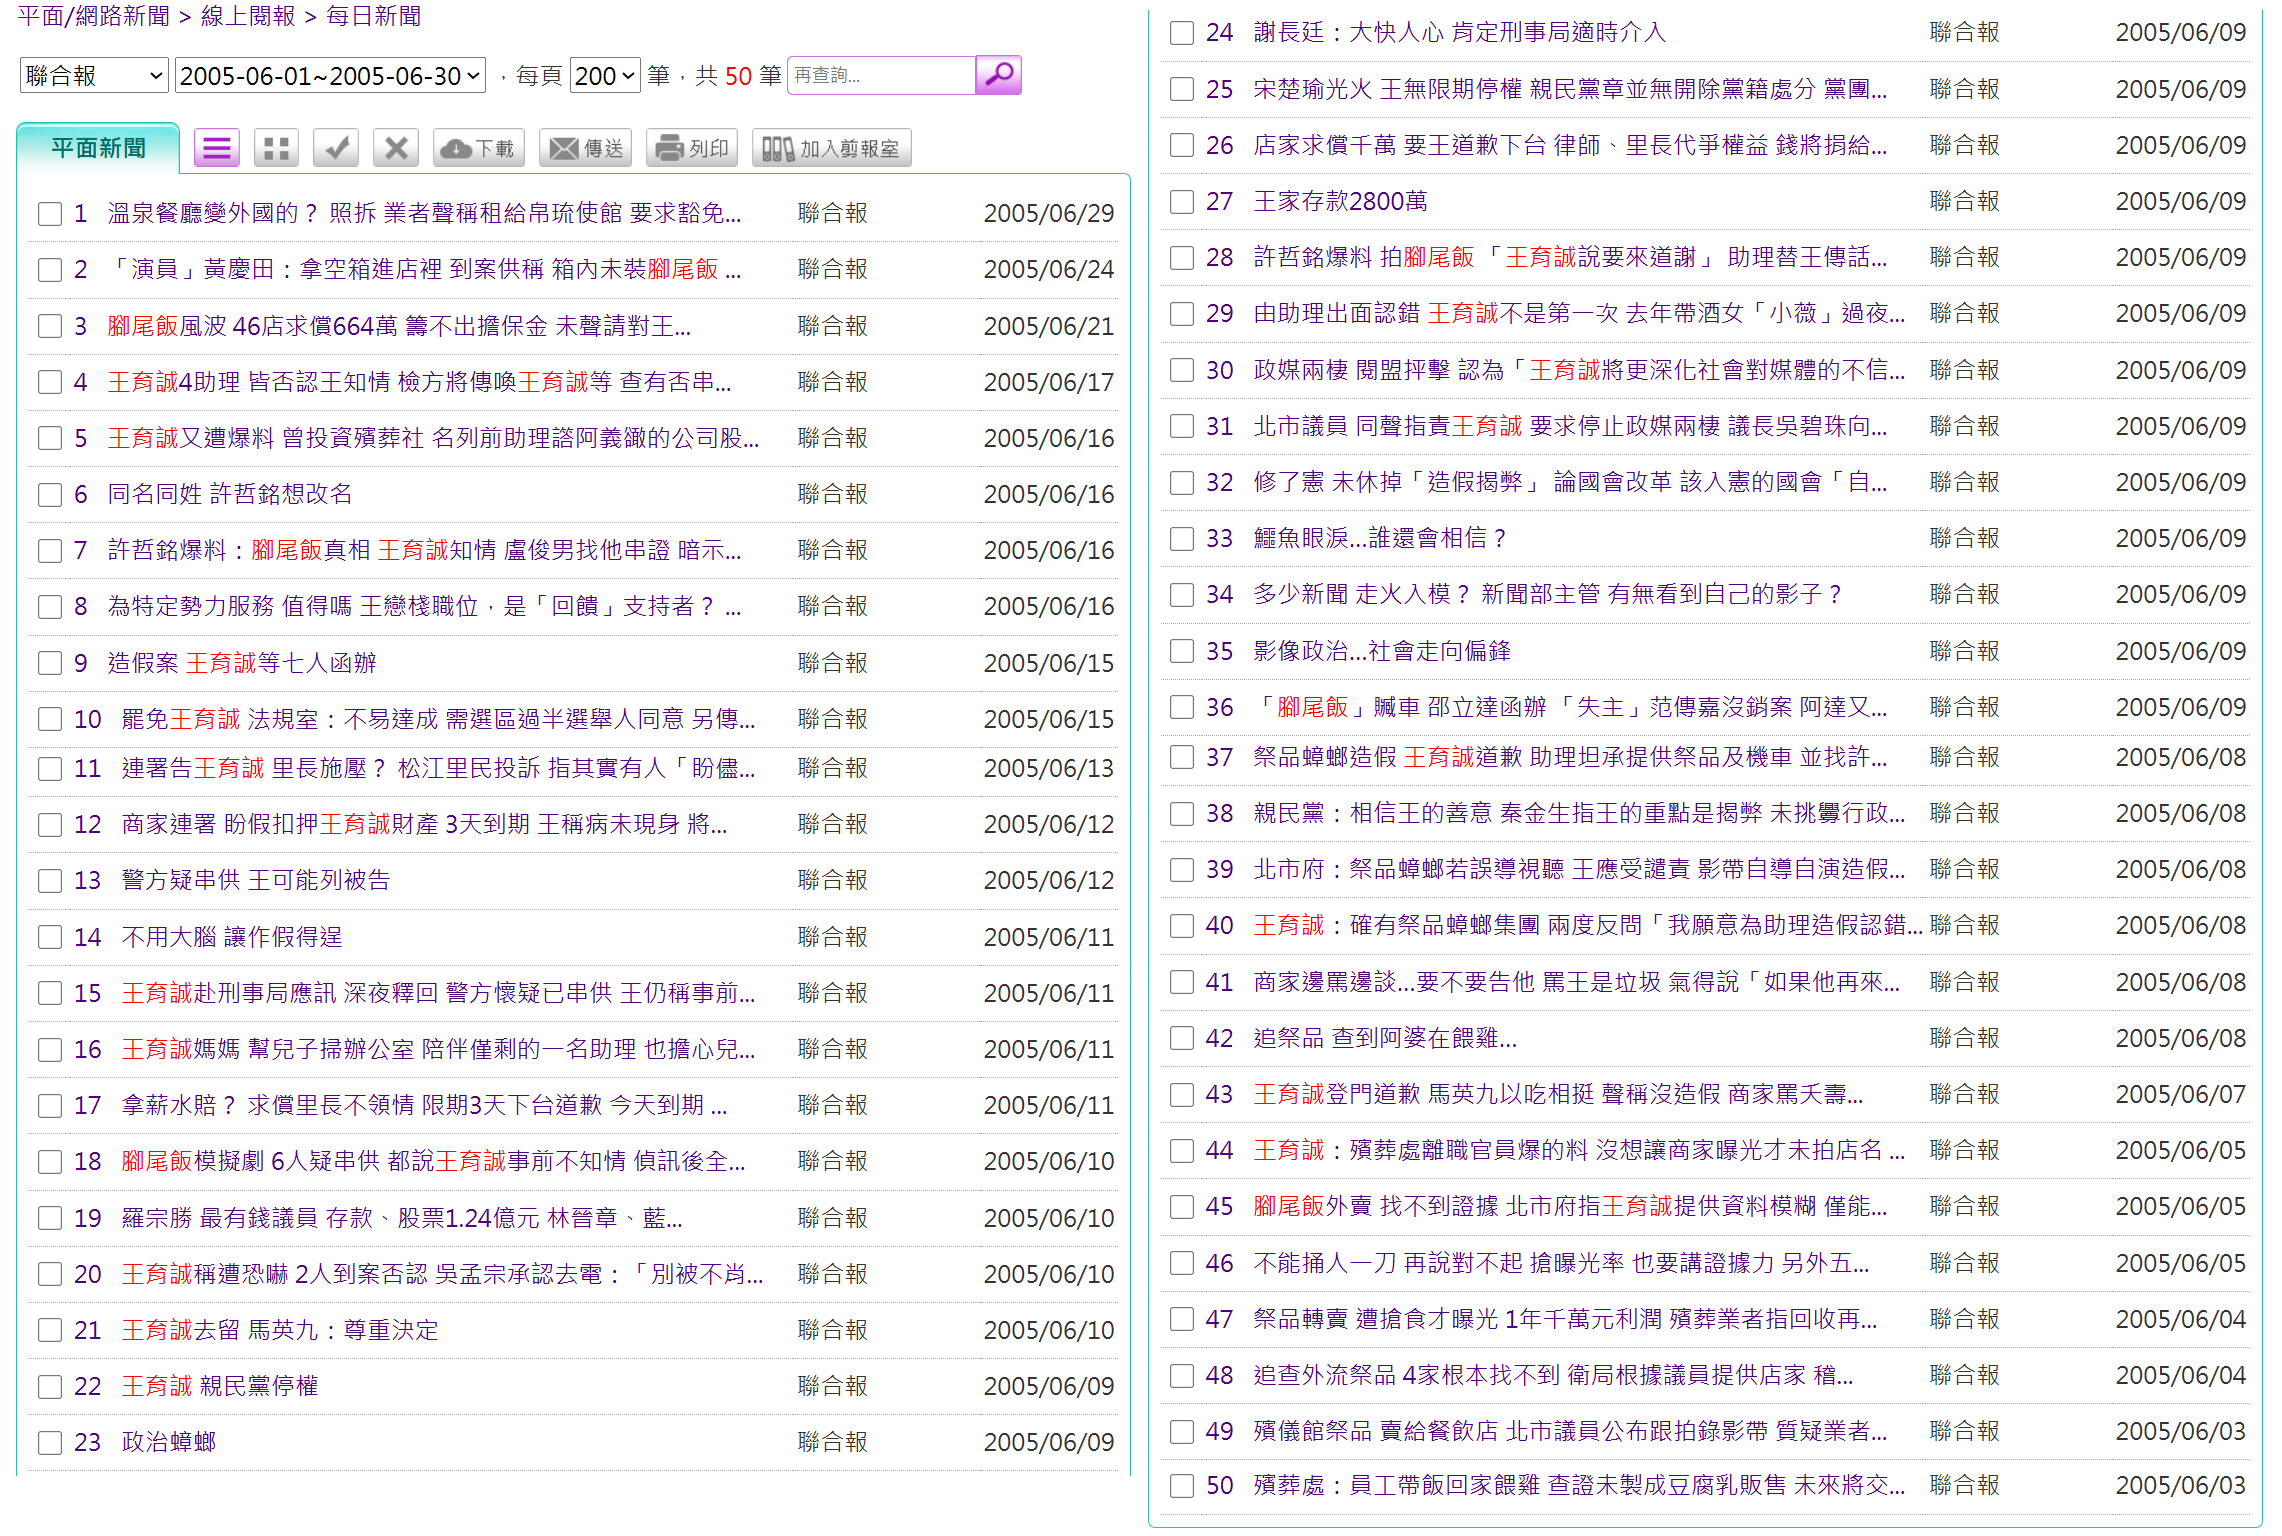Open article 親民黨：相信王的善意
This screenshot has width=2282, height=1536.
coord(1579,813)
